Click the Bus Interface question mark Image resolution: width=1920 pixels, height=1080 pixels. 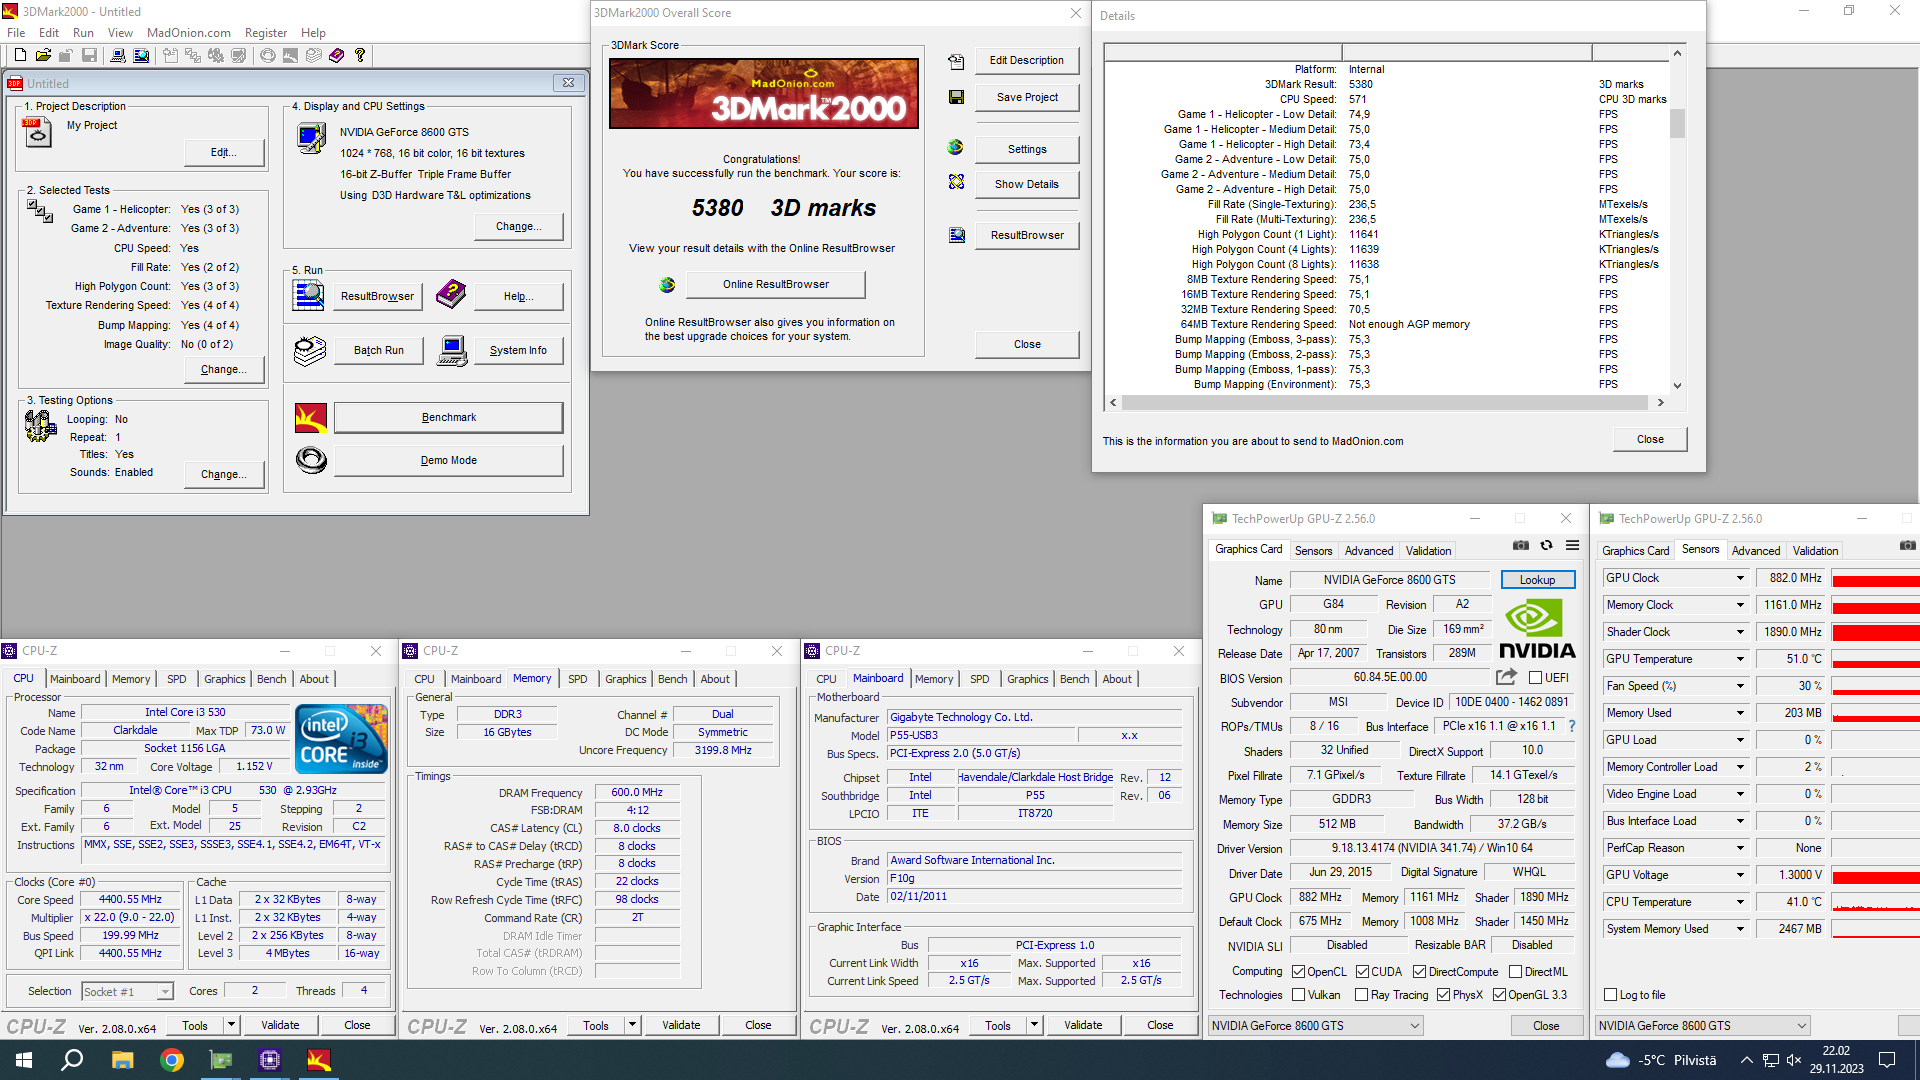1572,726
